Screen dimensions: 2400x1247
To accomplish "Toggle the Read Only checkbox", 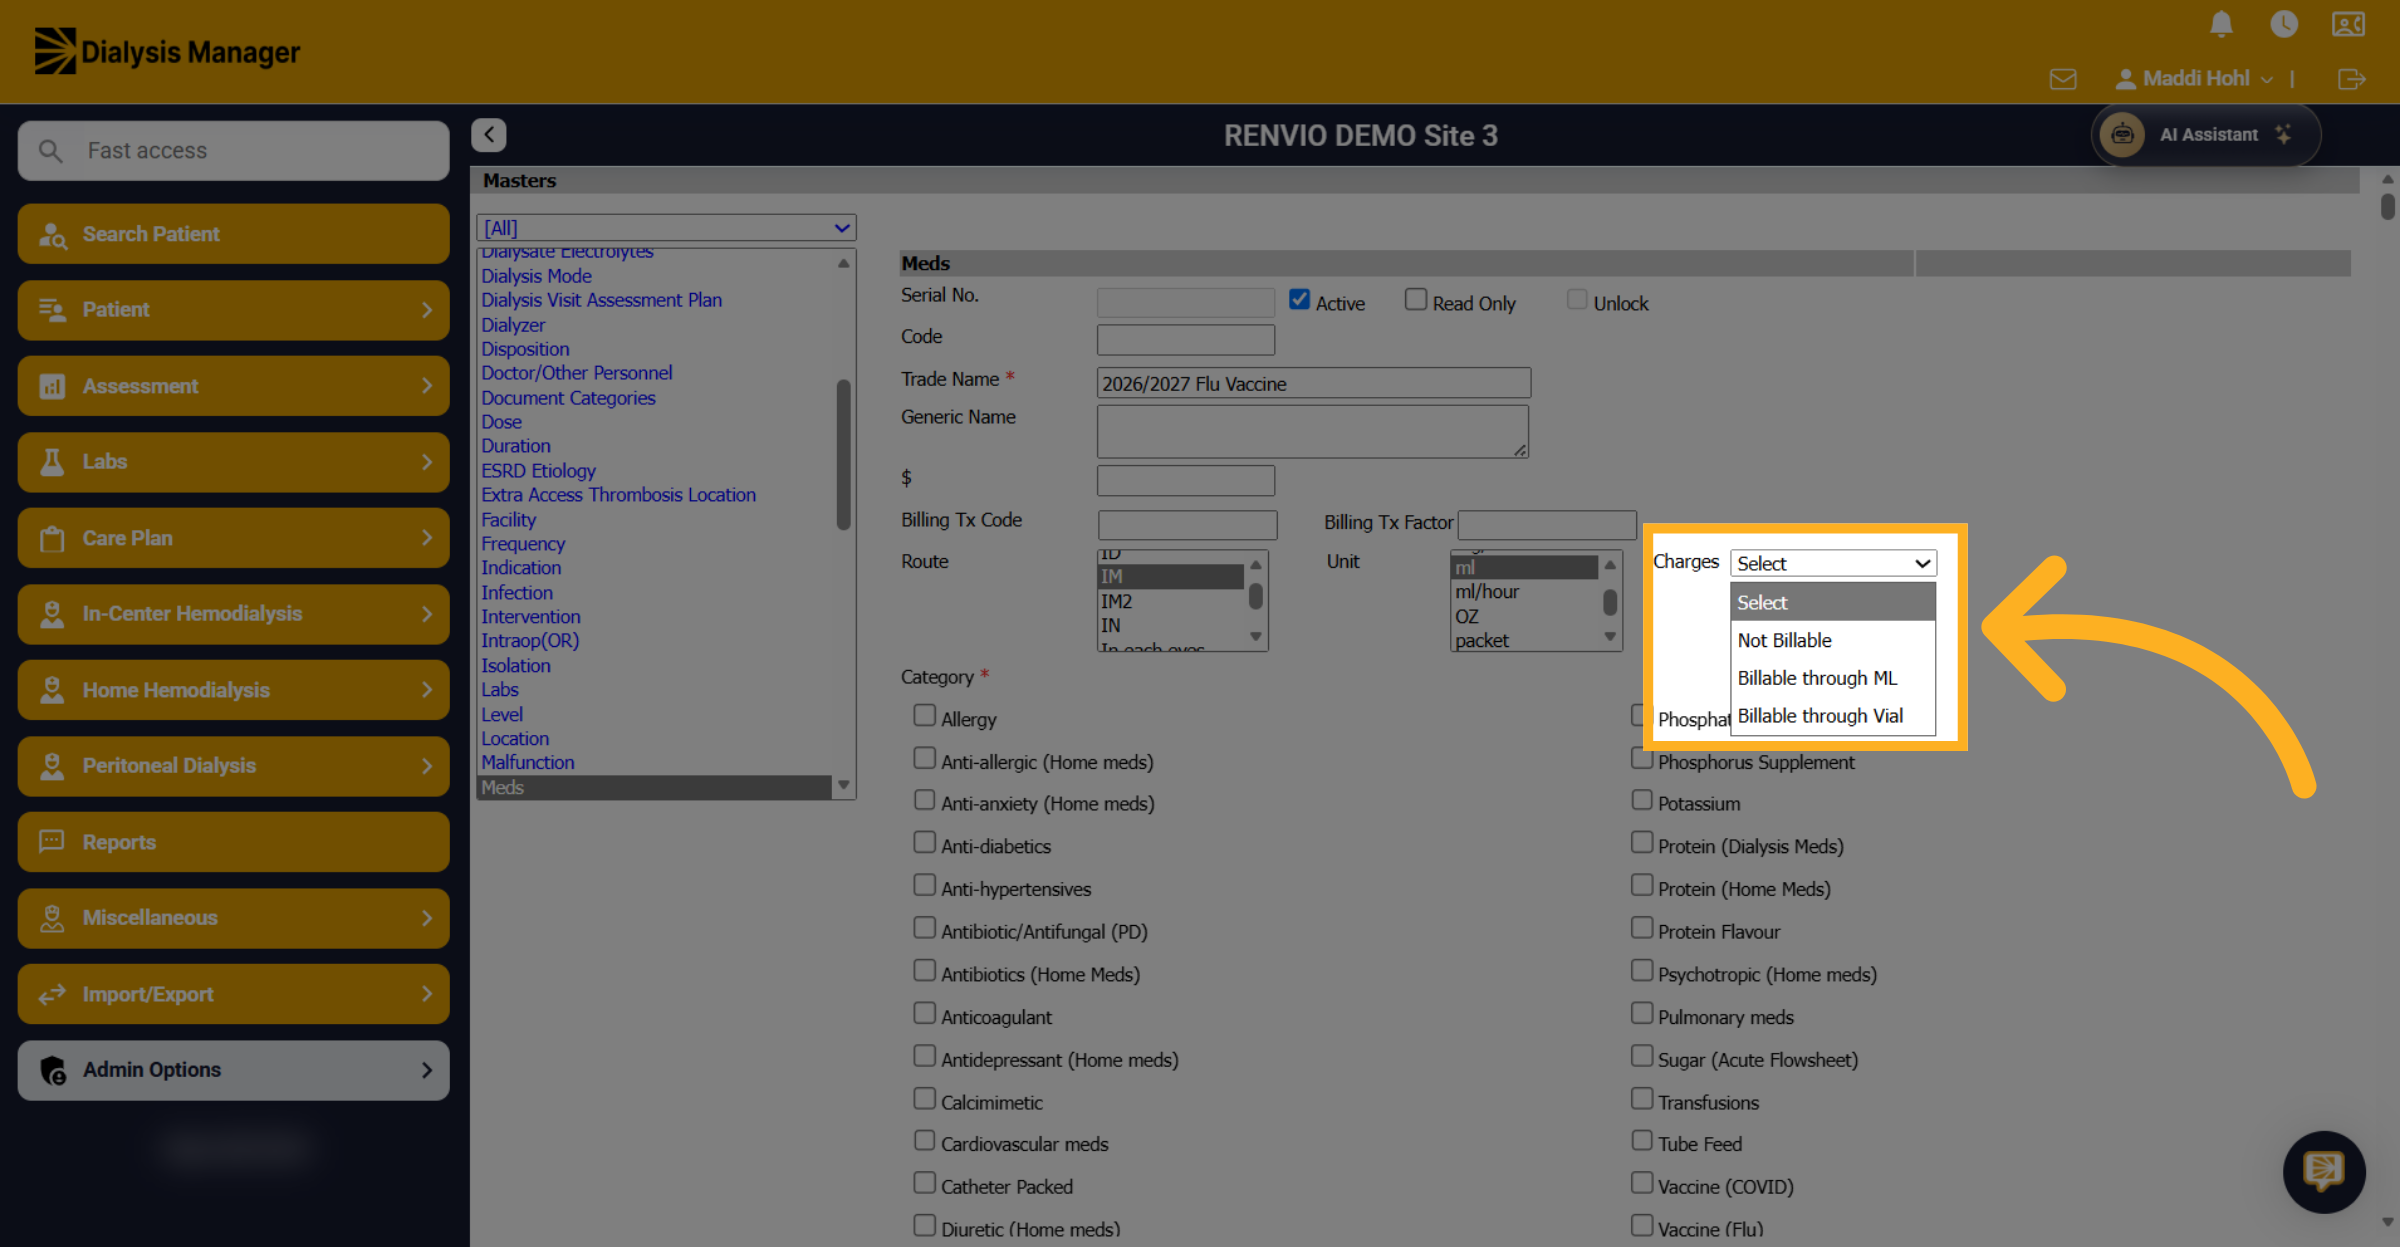I will pos(1416,300).
